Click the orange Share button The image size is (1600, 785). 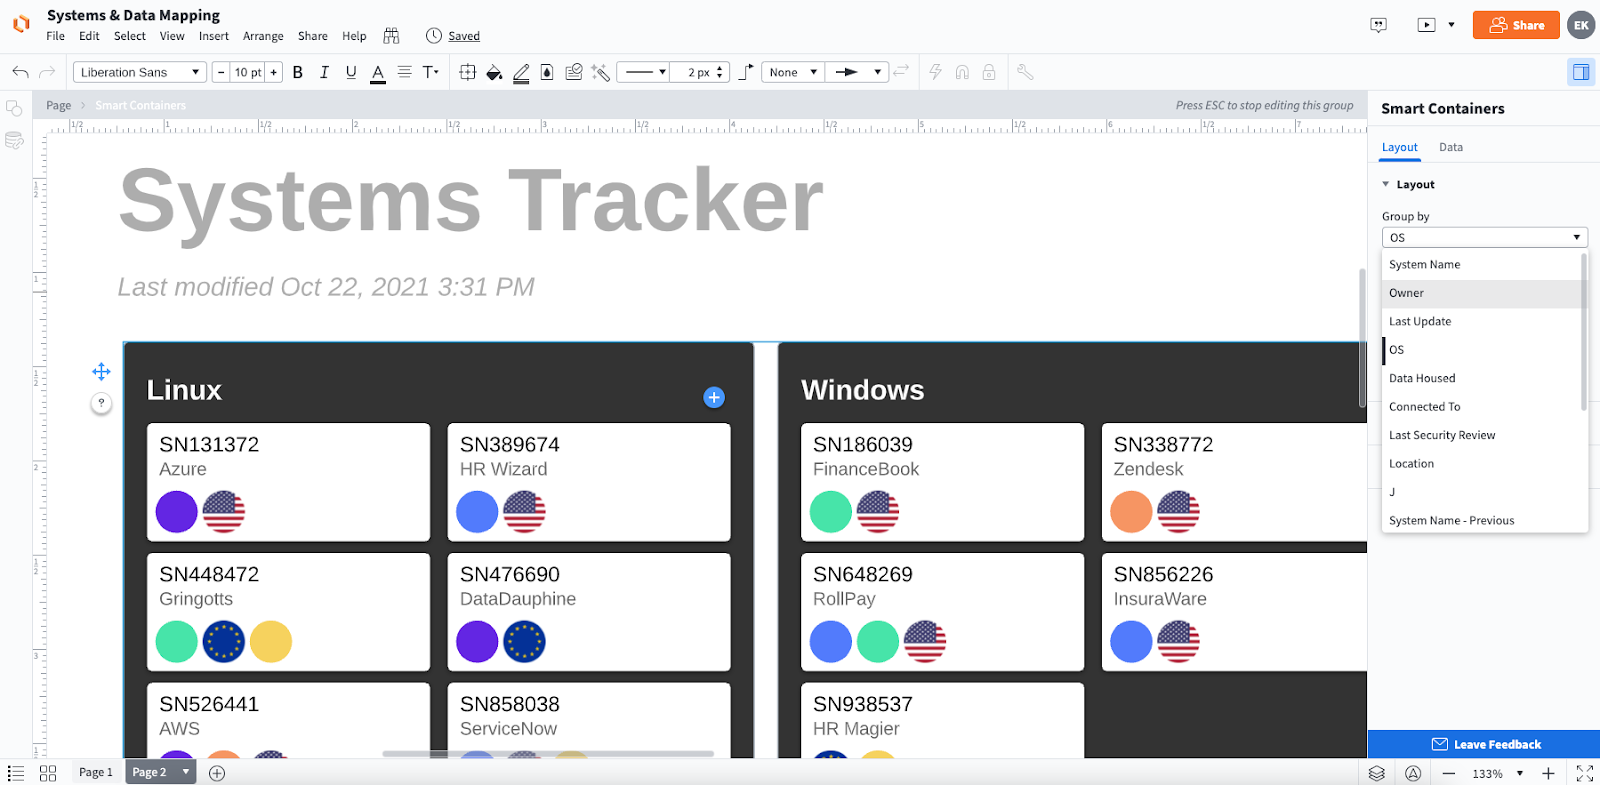pos(1516,25)
